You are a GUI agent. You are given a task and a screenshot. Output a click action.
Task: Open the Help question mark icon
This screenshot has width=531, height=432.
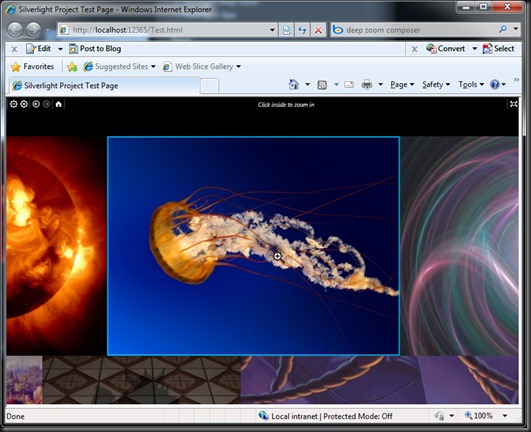click(495, 84)
